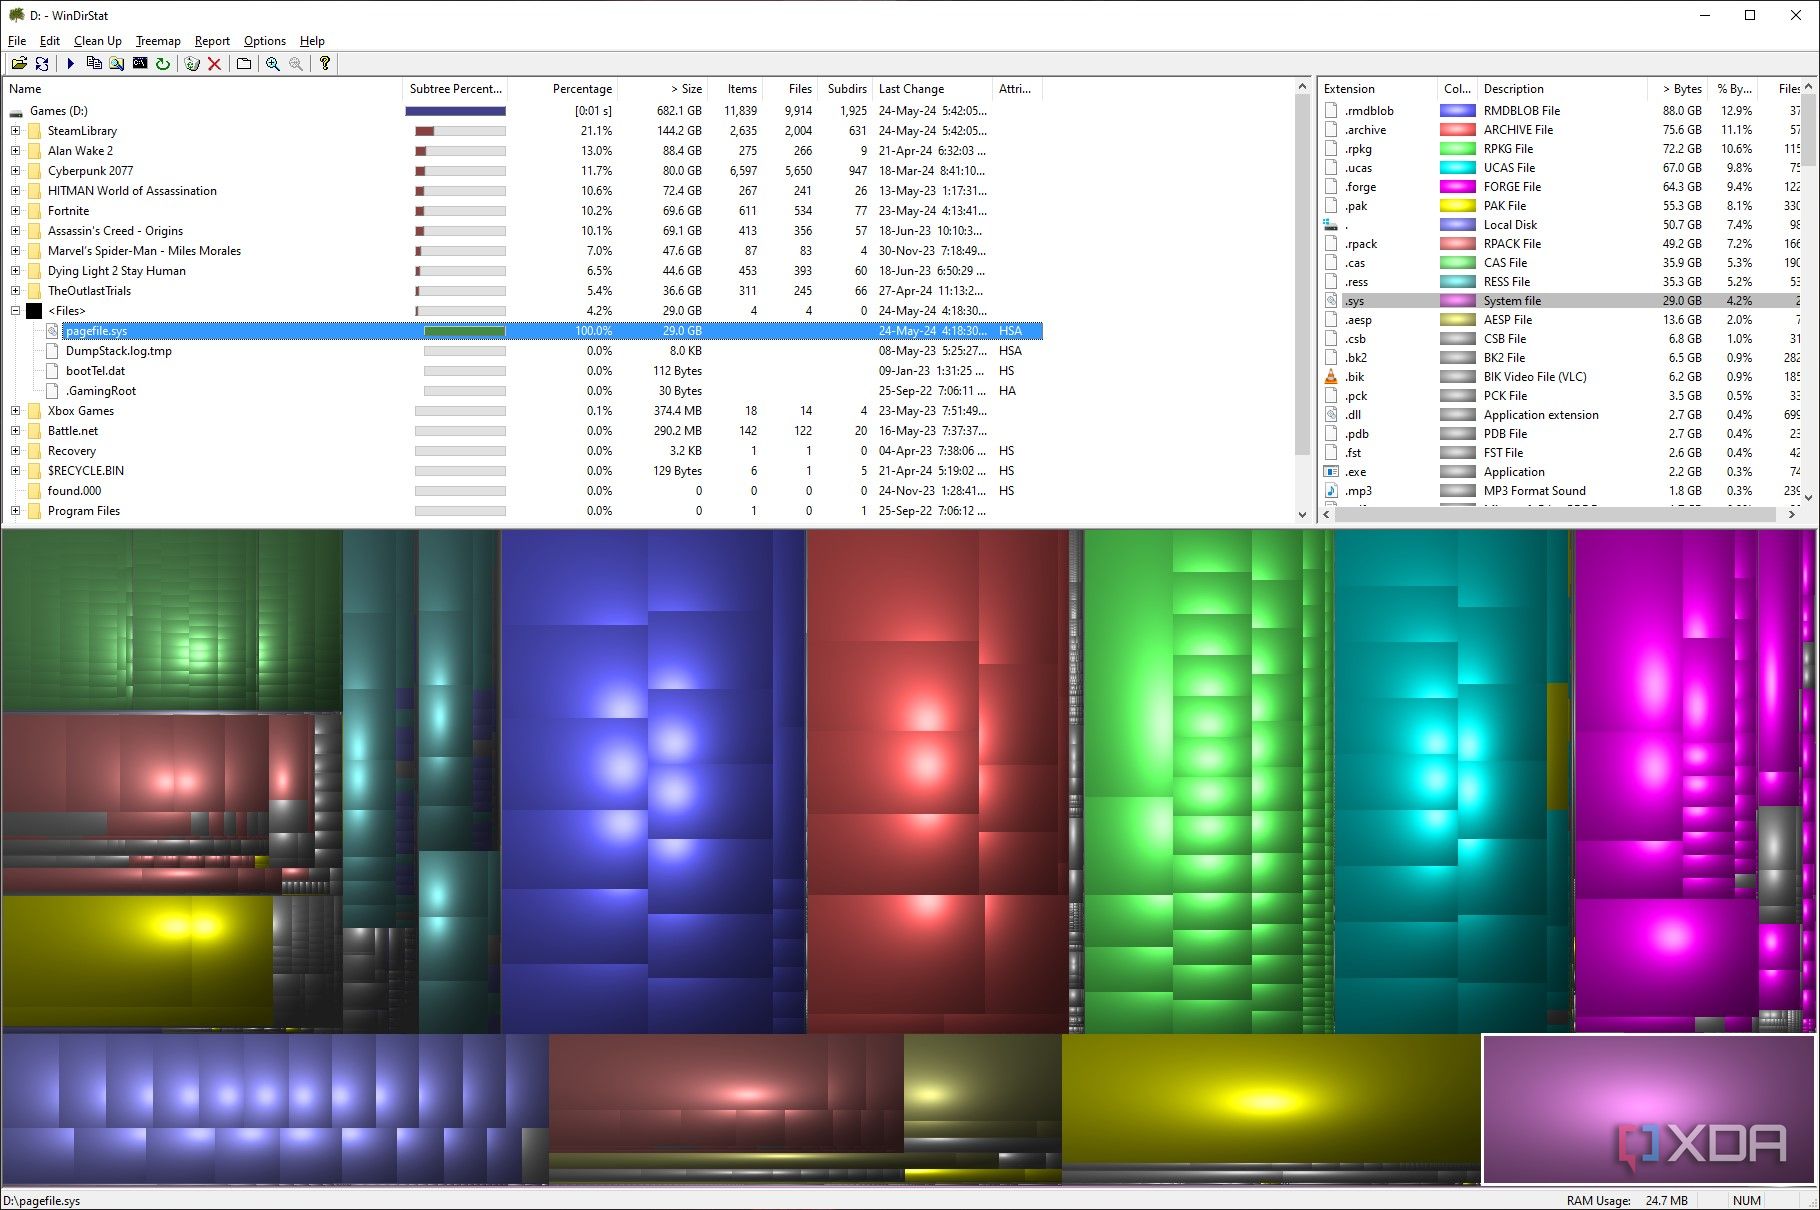The image size is (1820, 1210).
Task: Sort extensions by Bytes column header
Action: pos(1678,89)
